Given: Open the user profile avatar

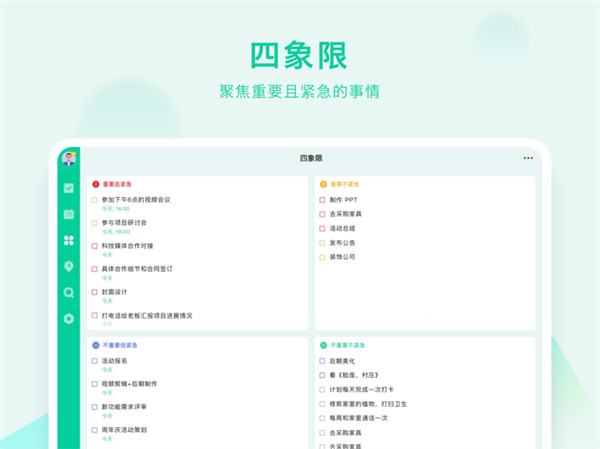Looking at the screenshot, I should (x=69, y=158).
